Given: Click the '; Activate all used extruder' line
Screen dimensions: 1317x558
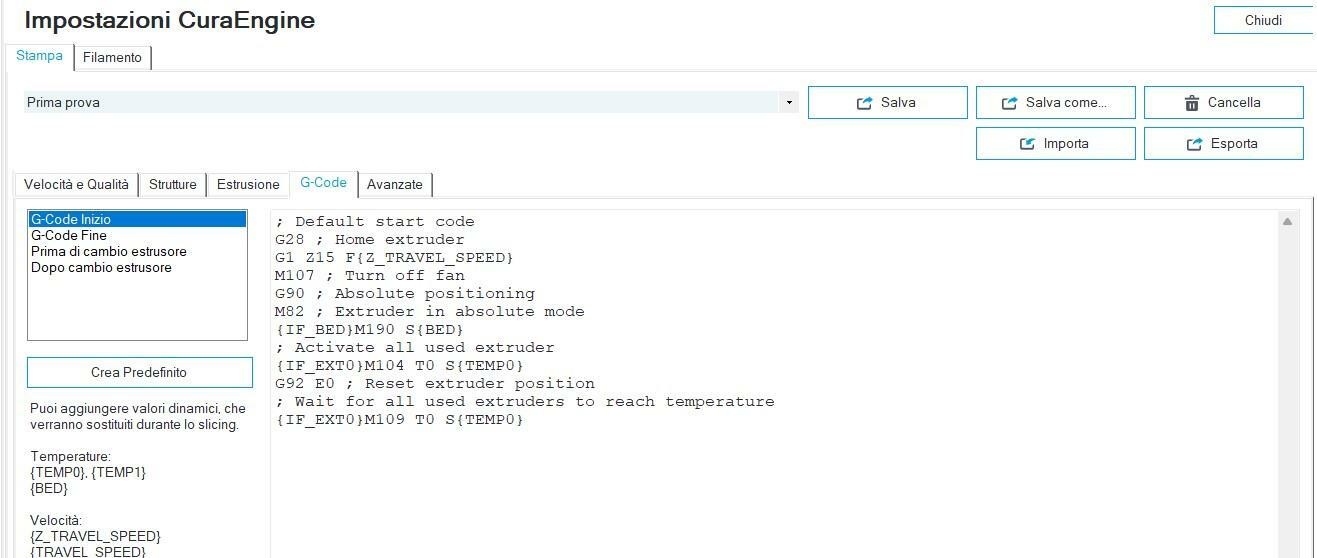Looking at the screenshot, I should tap(415, 347).
